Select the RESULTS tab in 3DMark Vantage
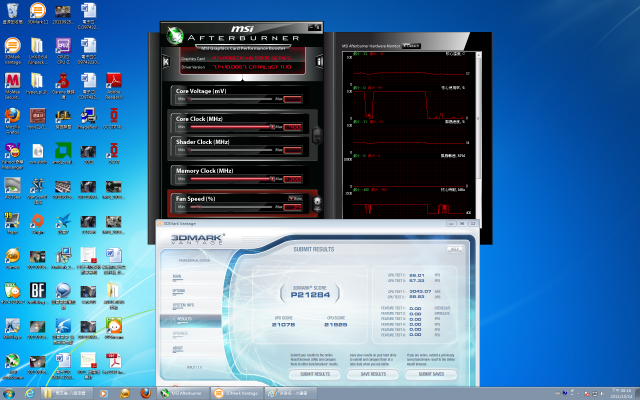 (191, 320)
